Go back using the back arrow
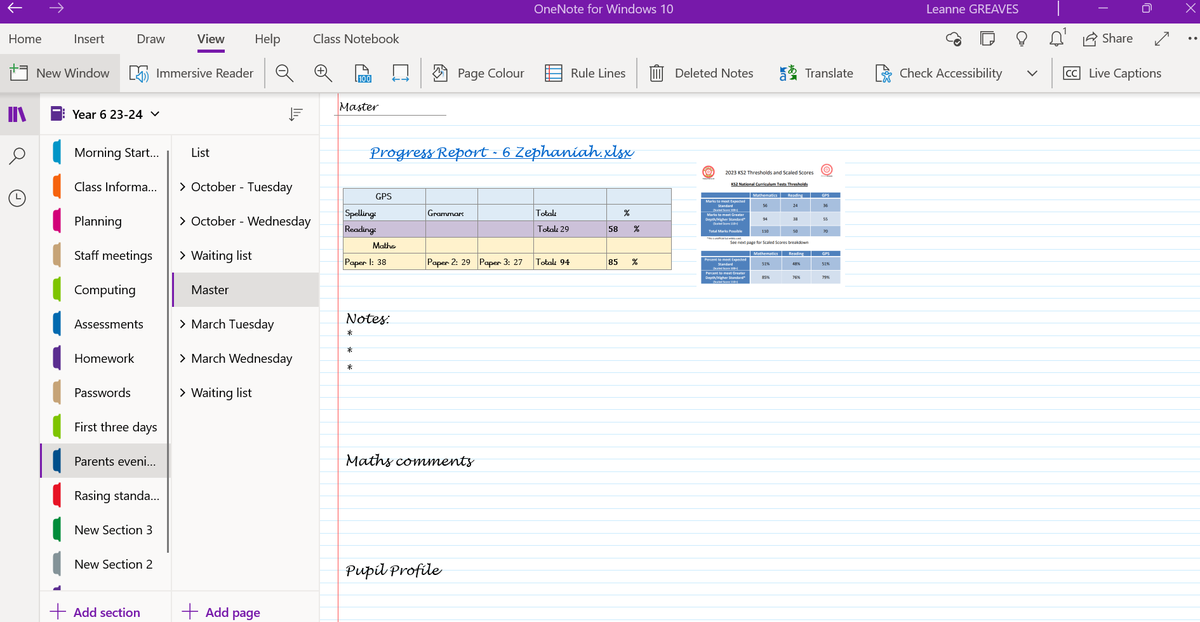The width and height of the screenshot is (1200, 622). [15, 9]
